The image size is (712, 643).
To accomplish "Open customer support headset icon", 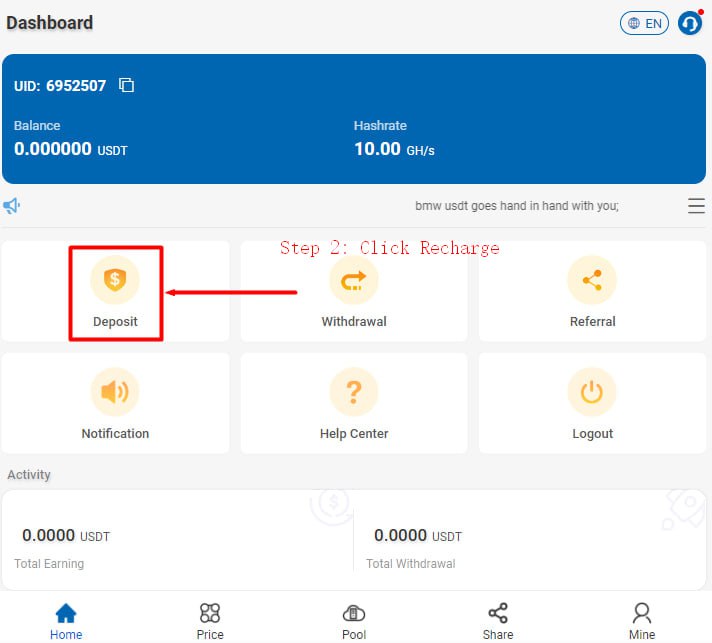I will tap(690, 22).
